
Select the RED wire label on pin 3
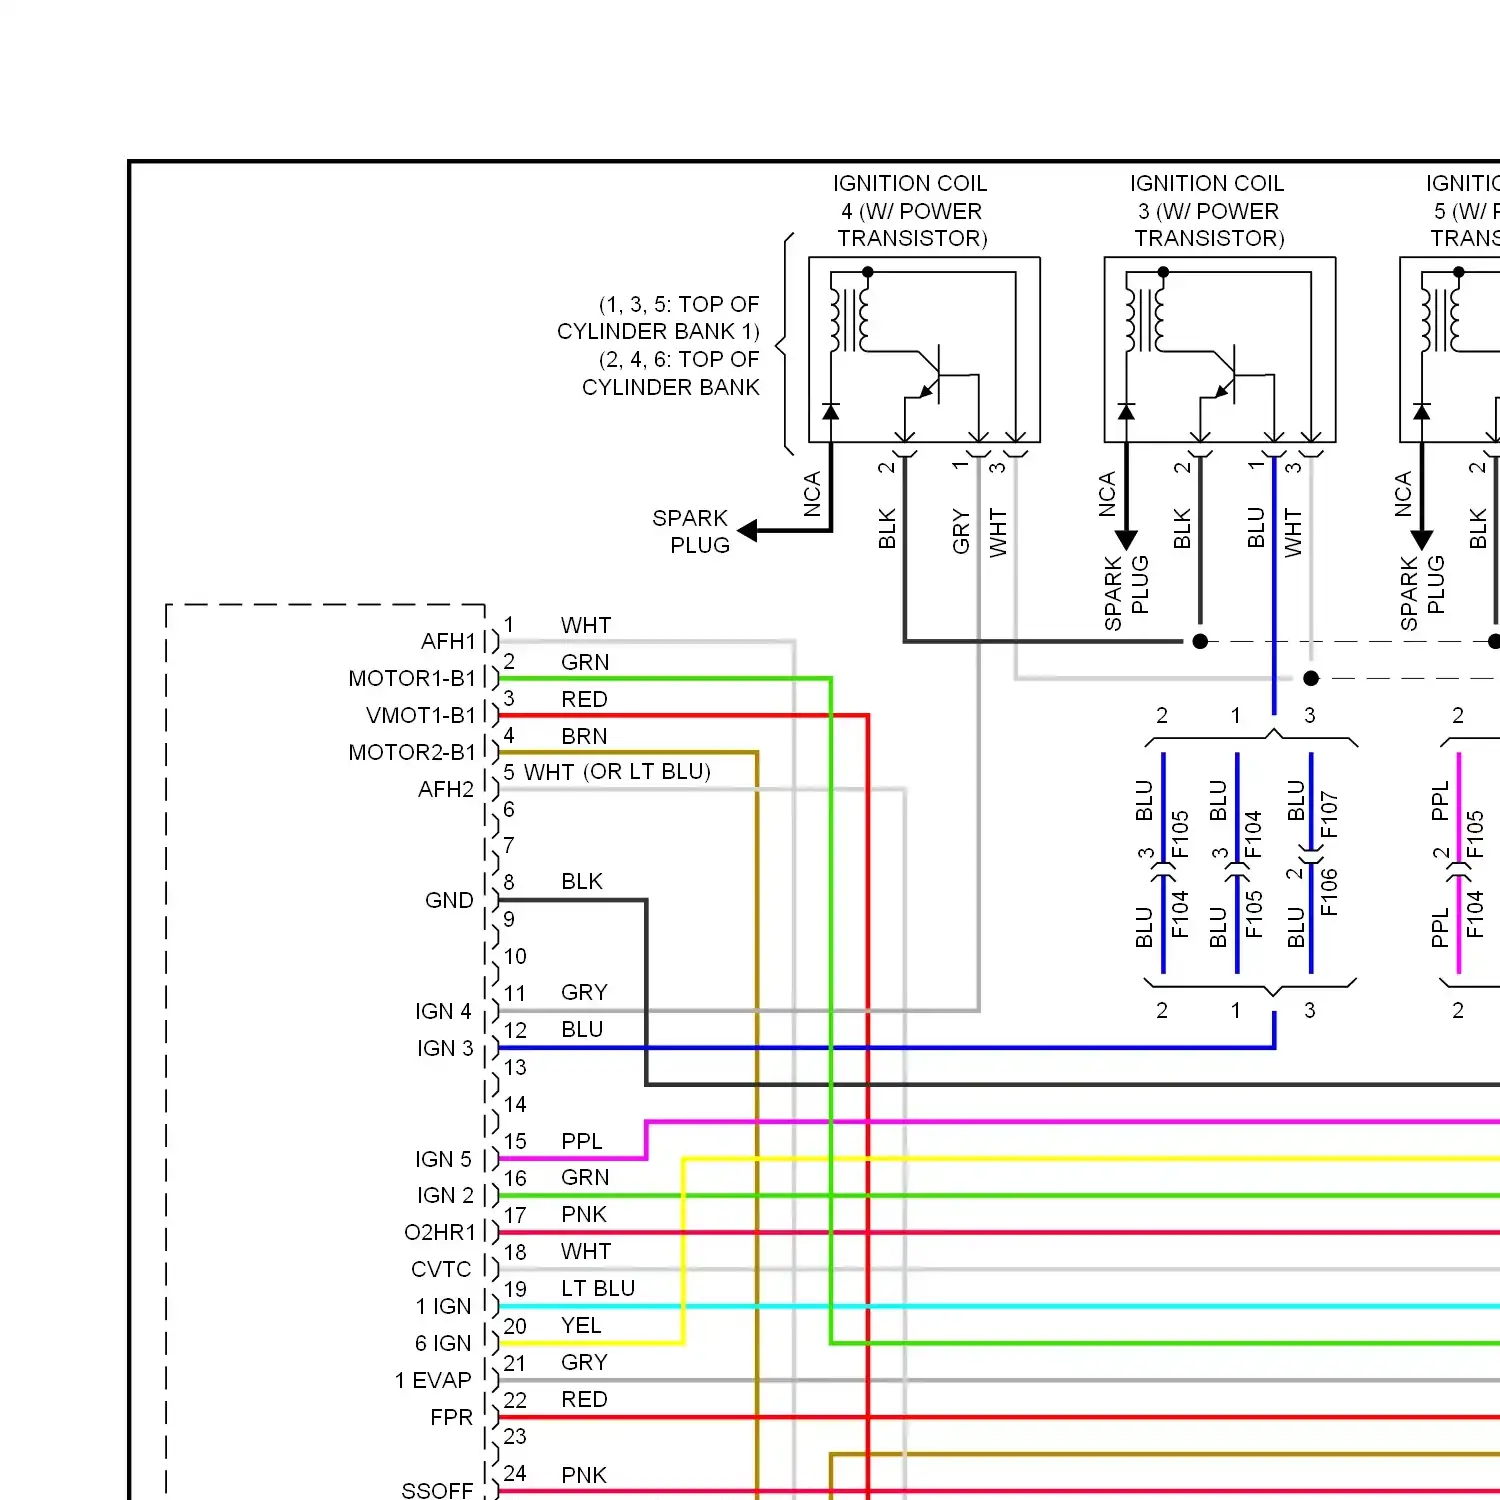tap(584, 699)
